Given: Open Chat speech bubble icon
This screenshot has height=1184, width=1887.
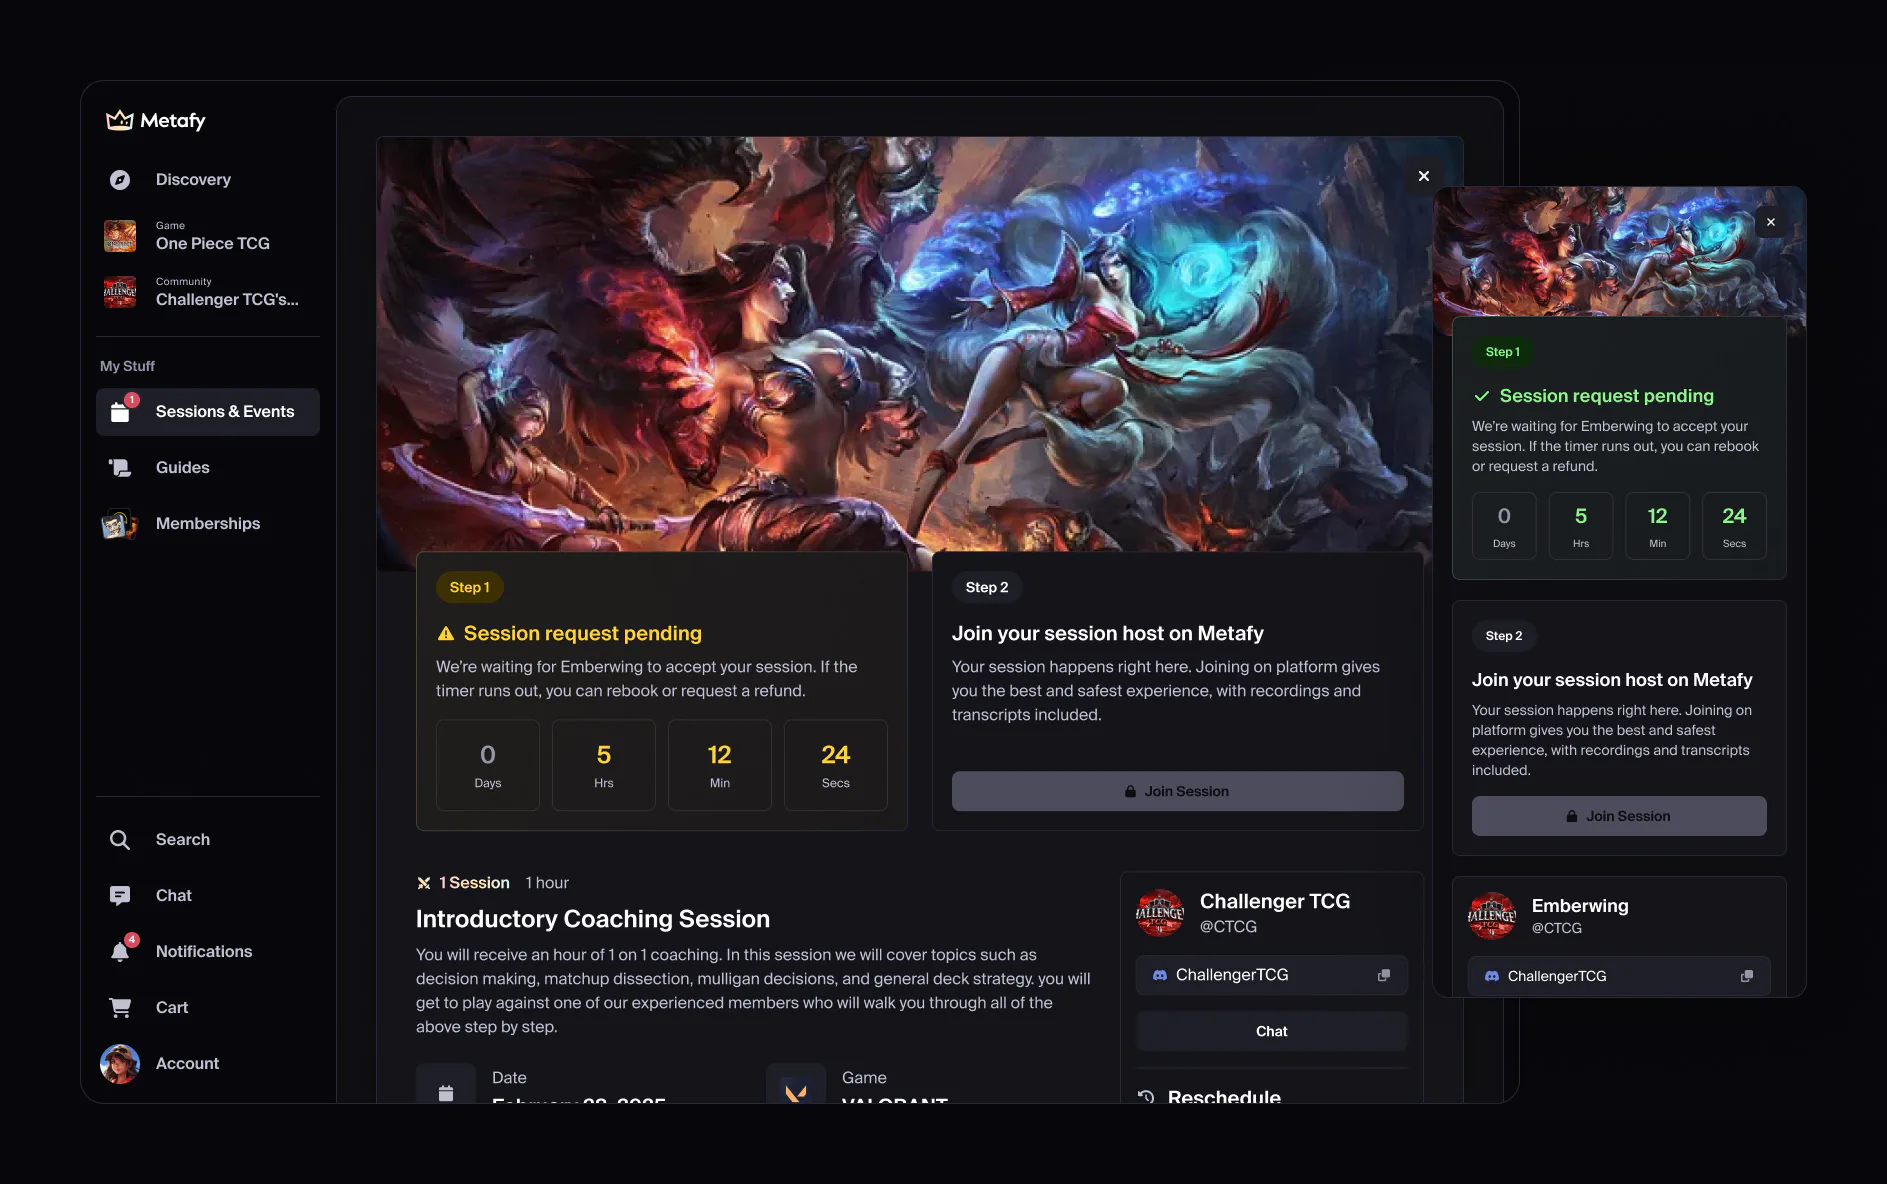Looking at the screenshot, I should click(x=120, y=896).
